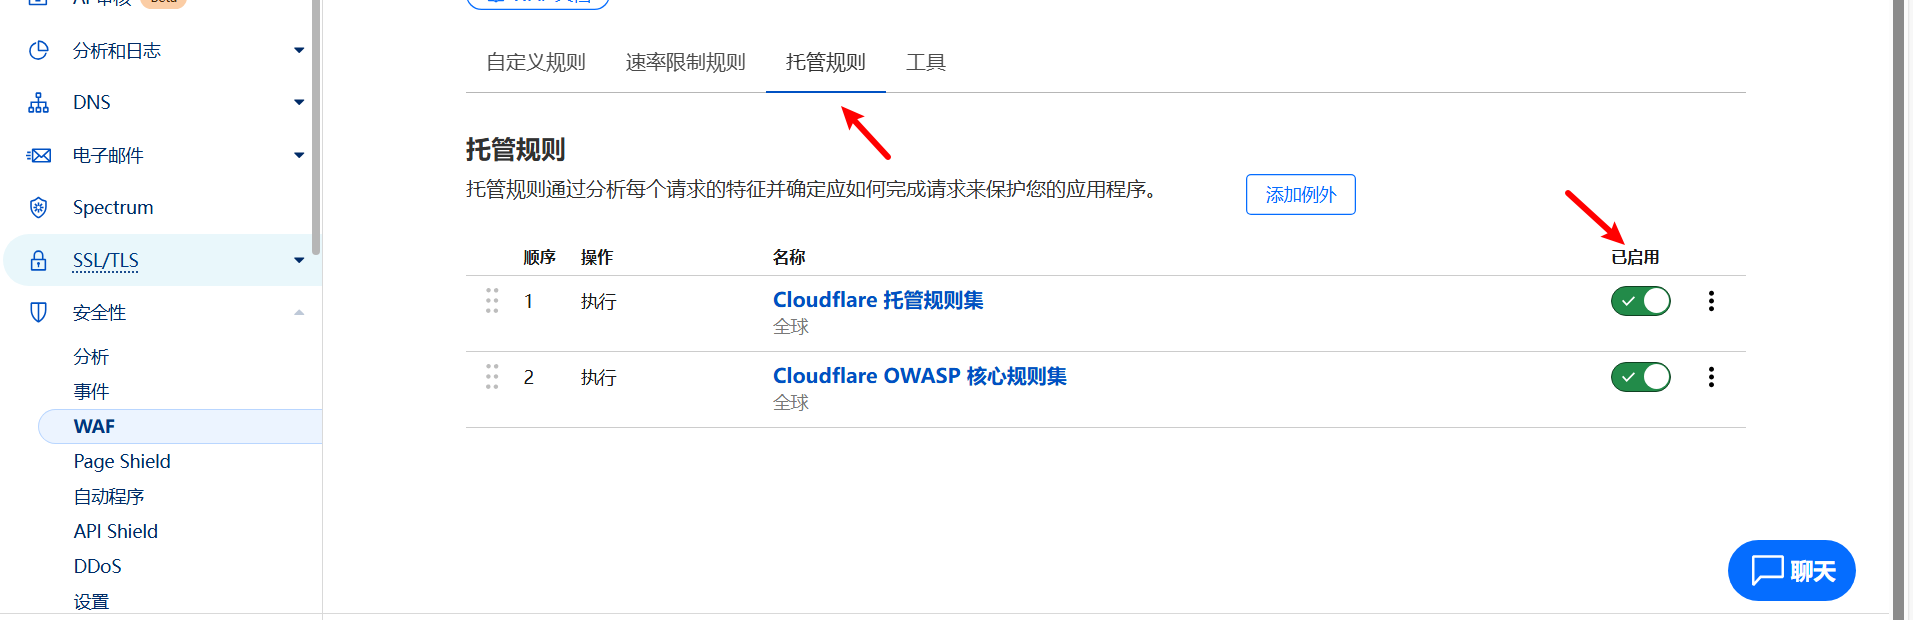1913x620 pixels.
Task: Click drag handle of rule 1
Action: point(492,301)
